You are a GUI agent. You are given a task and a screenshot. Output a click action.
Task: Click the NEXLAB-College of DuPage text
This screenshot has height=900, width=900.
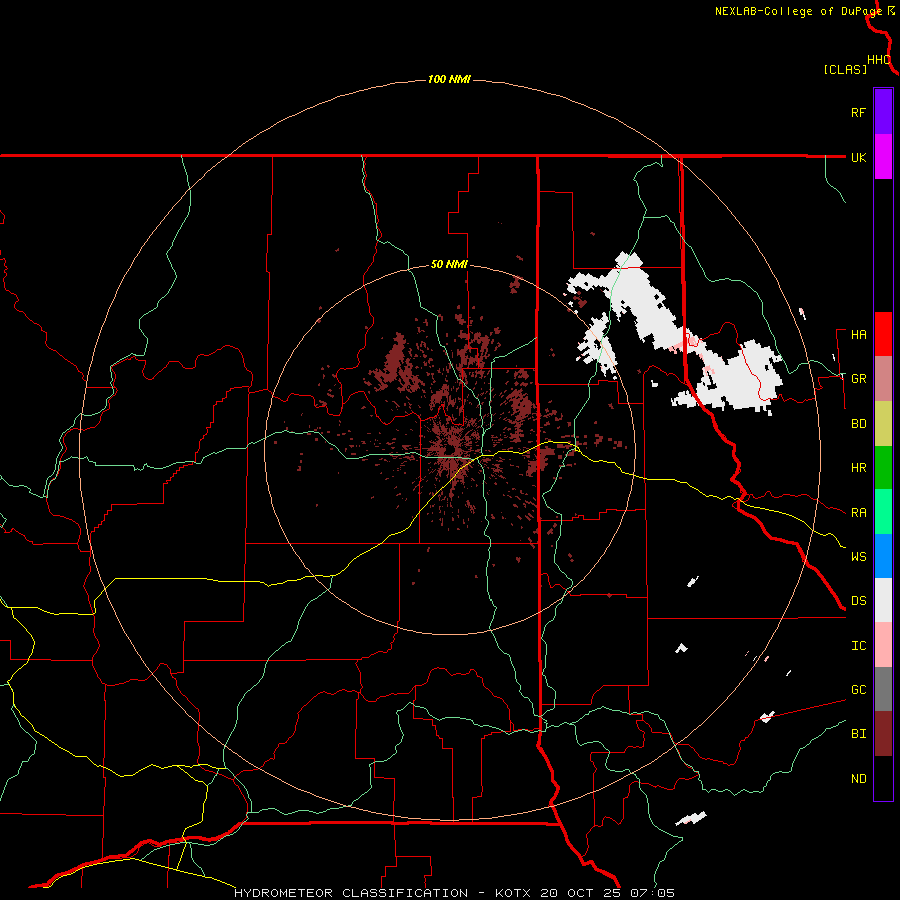pyautogui.click(x=798, y=11)
